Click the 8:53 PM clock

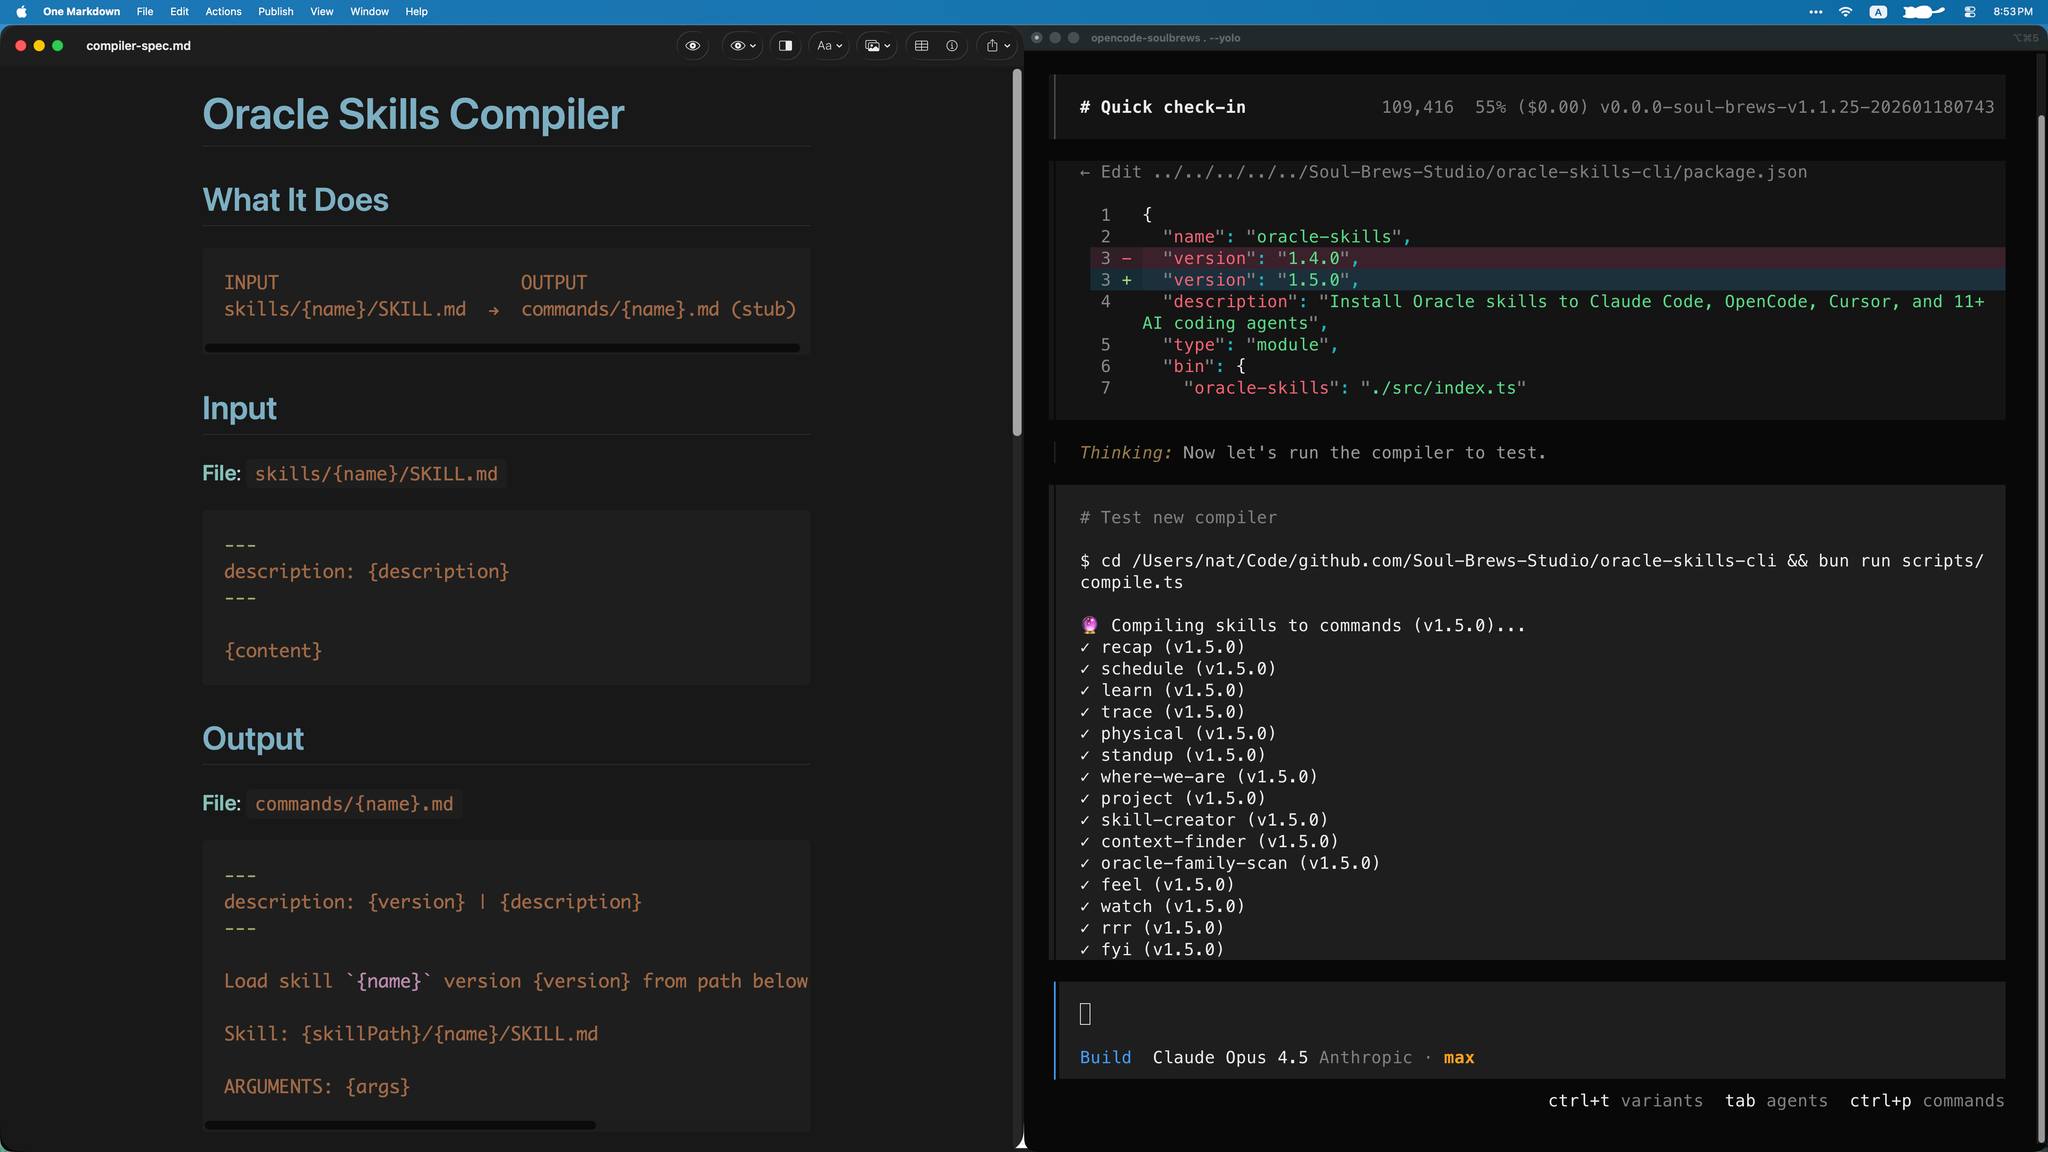(2013, 12)
